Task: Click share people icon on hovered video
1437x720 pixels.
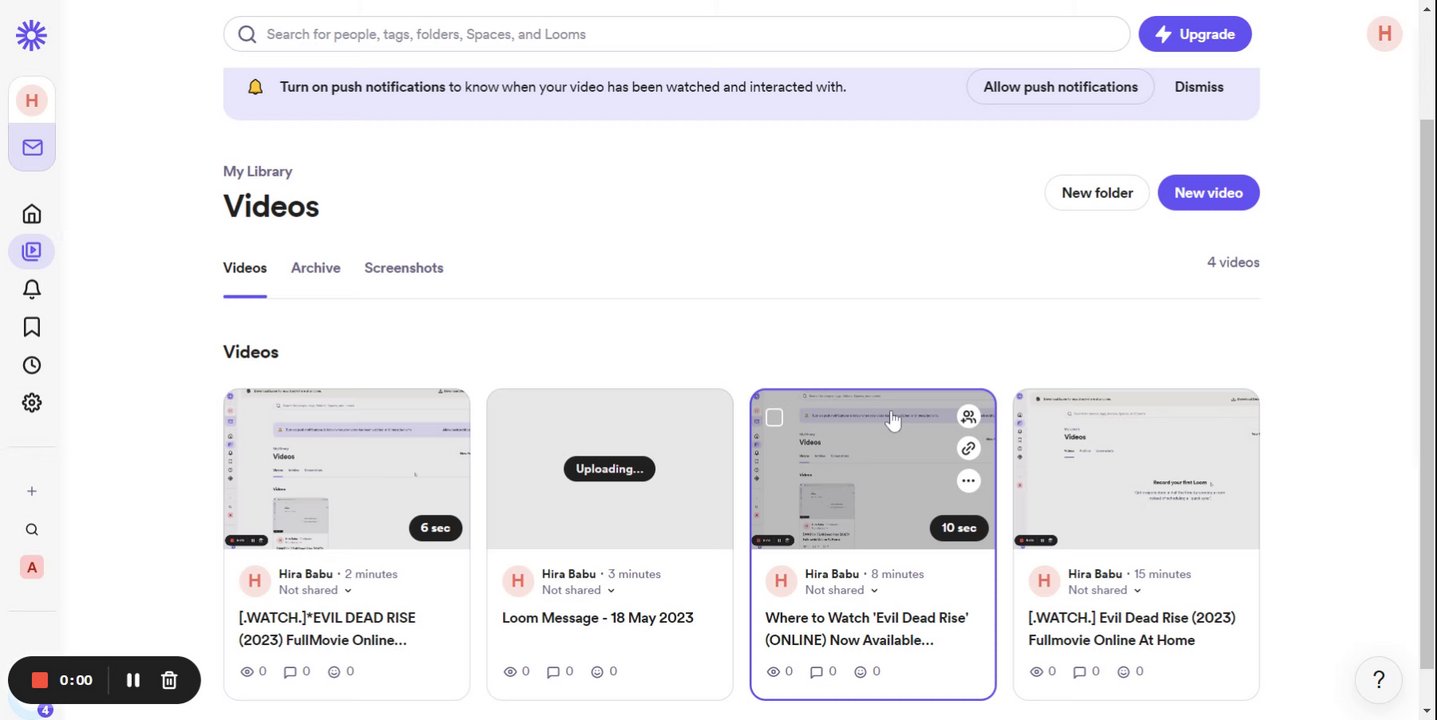Action: pos(968,417)
